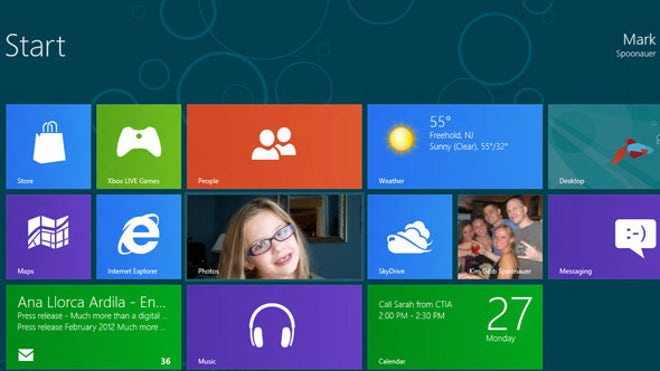Open the Music headphones tile
Image resolution: width=660 pixels, height=371 pixels.
coord(274,327)
